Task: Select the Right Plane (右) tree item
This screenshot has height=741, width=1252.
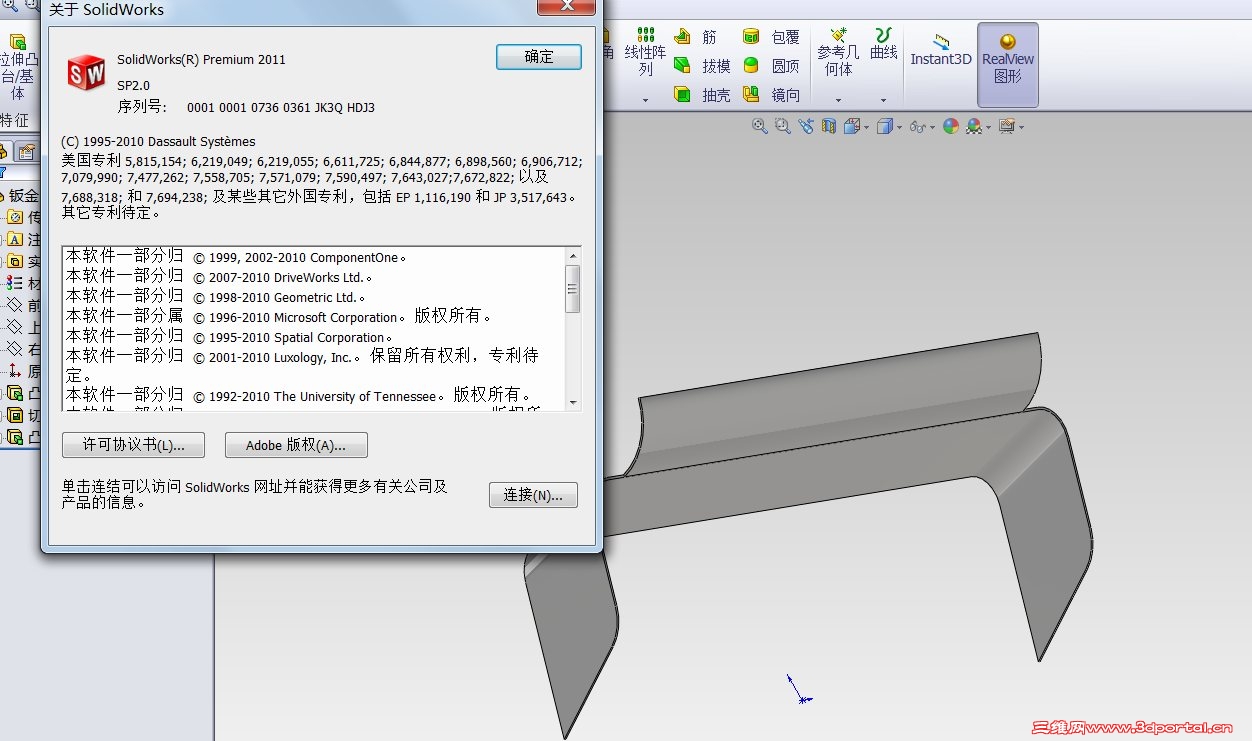Action: [24, 350]
